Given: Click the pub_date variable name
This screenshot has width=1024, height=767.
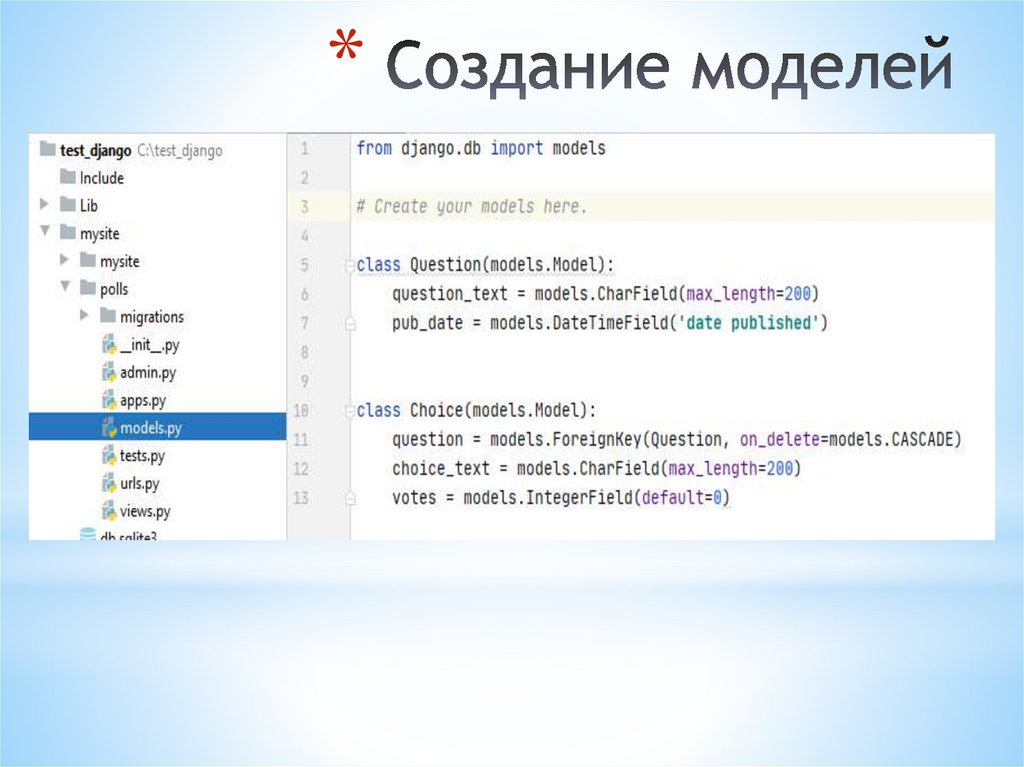Looking at the screenshot, I should click(427, 323).
